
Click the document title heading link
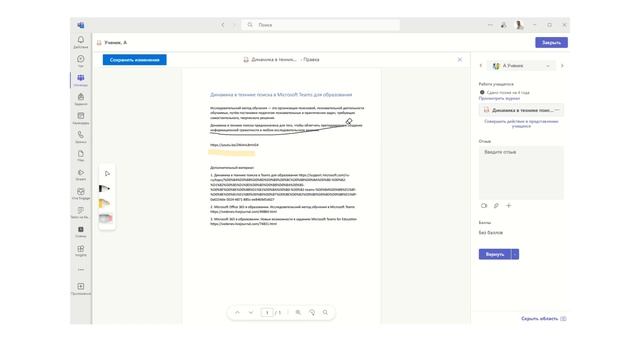[x=281, y=95]
